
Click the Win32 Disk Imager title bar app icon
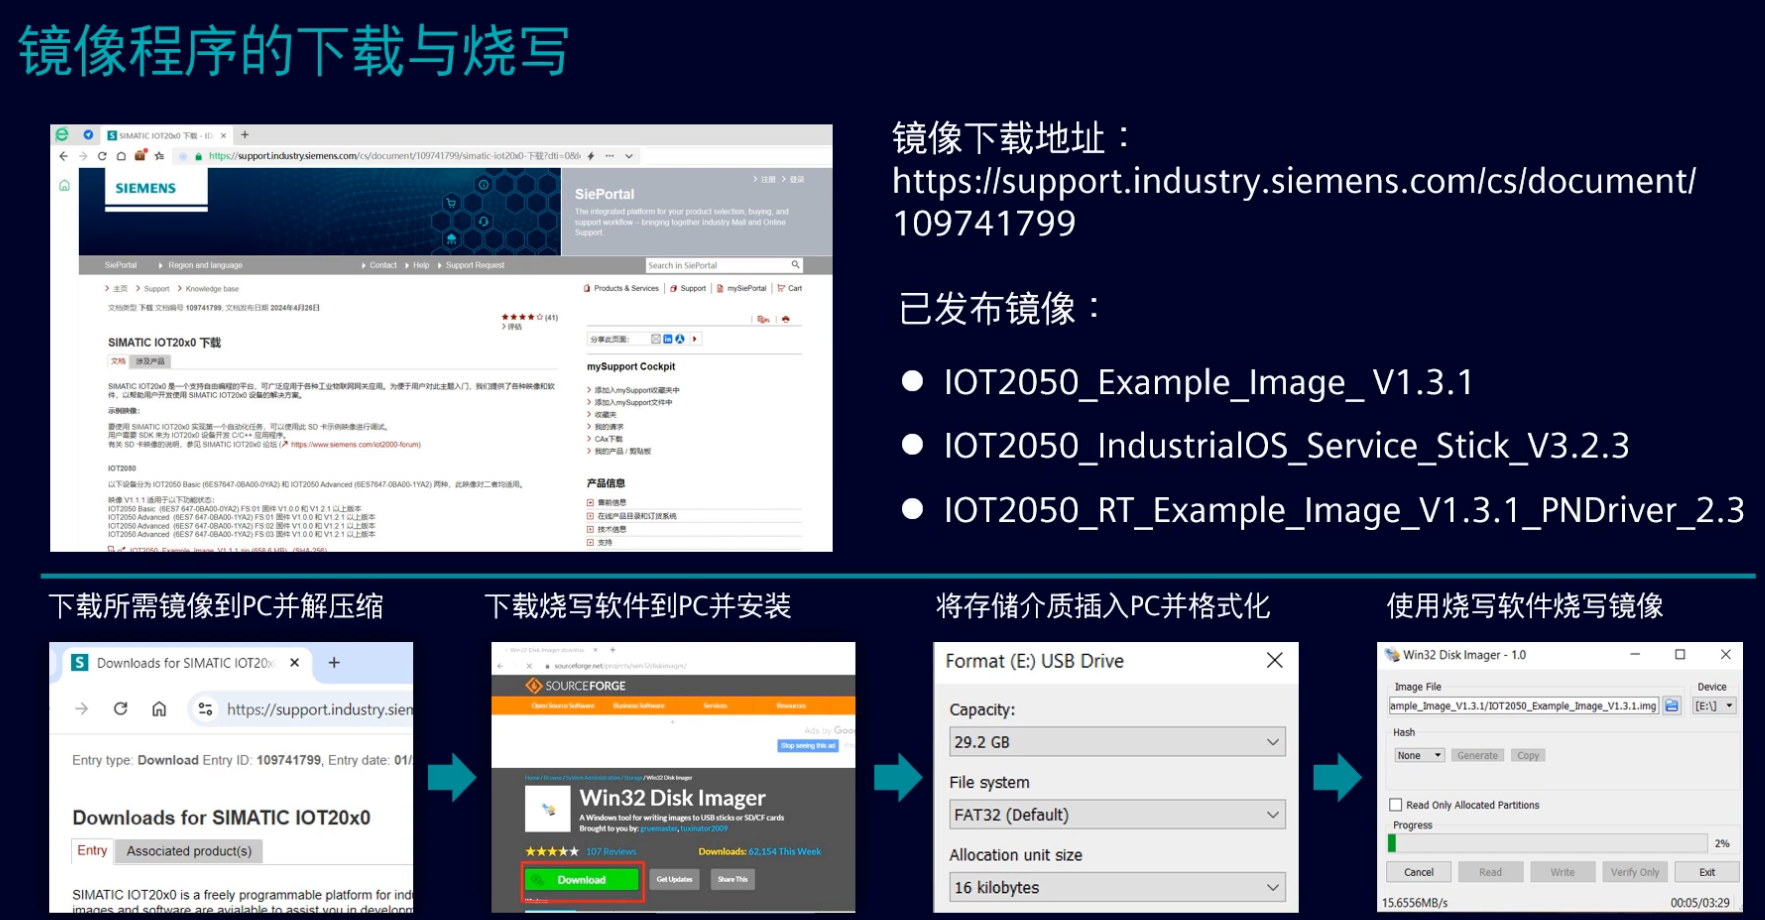click(1391, 655)
